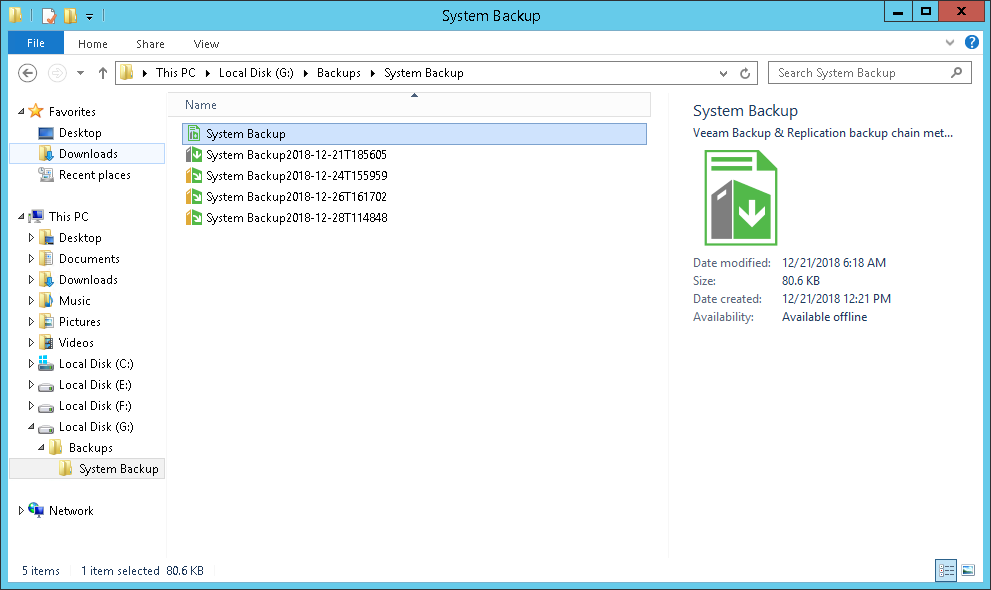Click Availability value Available offline
991x590 pixels.
click(824, 317)
